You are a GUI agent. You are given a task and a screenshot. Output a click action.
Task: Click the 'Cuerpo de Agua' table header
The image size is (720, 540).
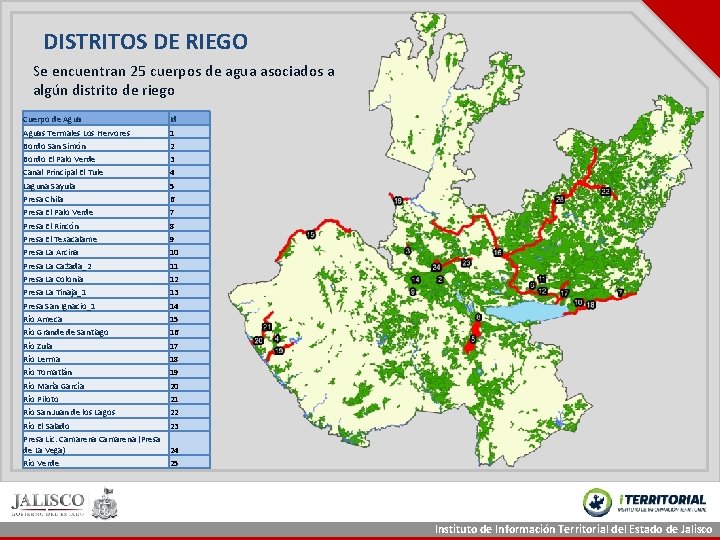coord(96,118)
